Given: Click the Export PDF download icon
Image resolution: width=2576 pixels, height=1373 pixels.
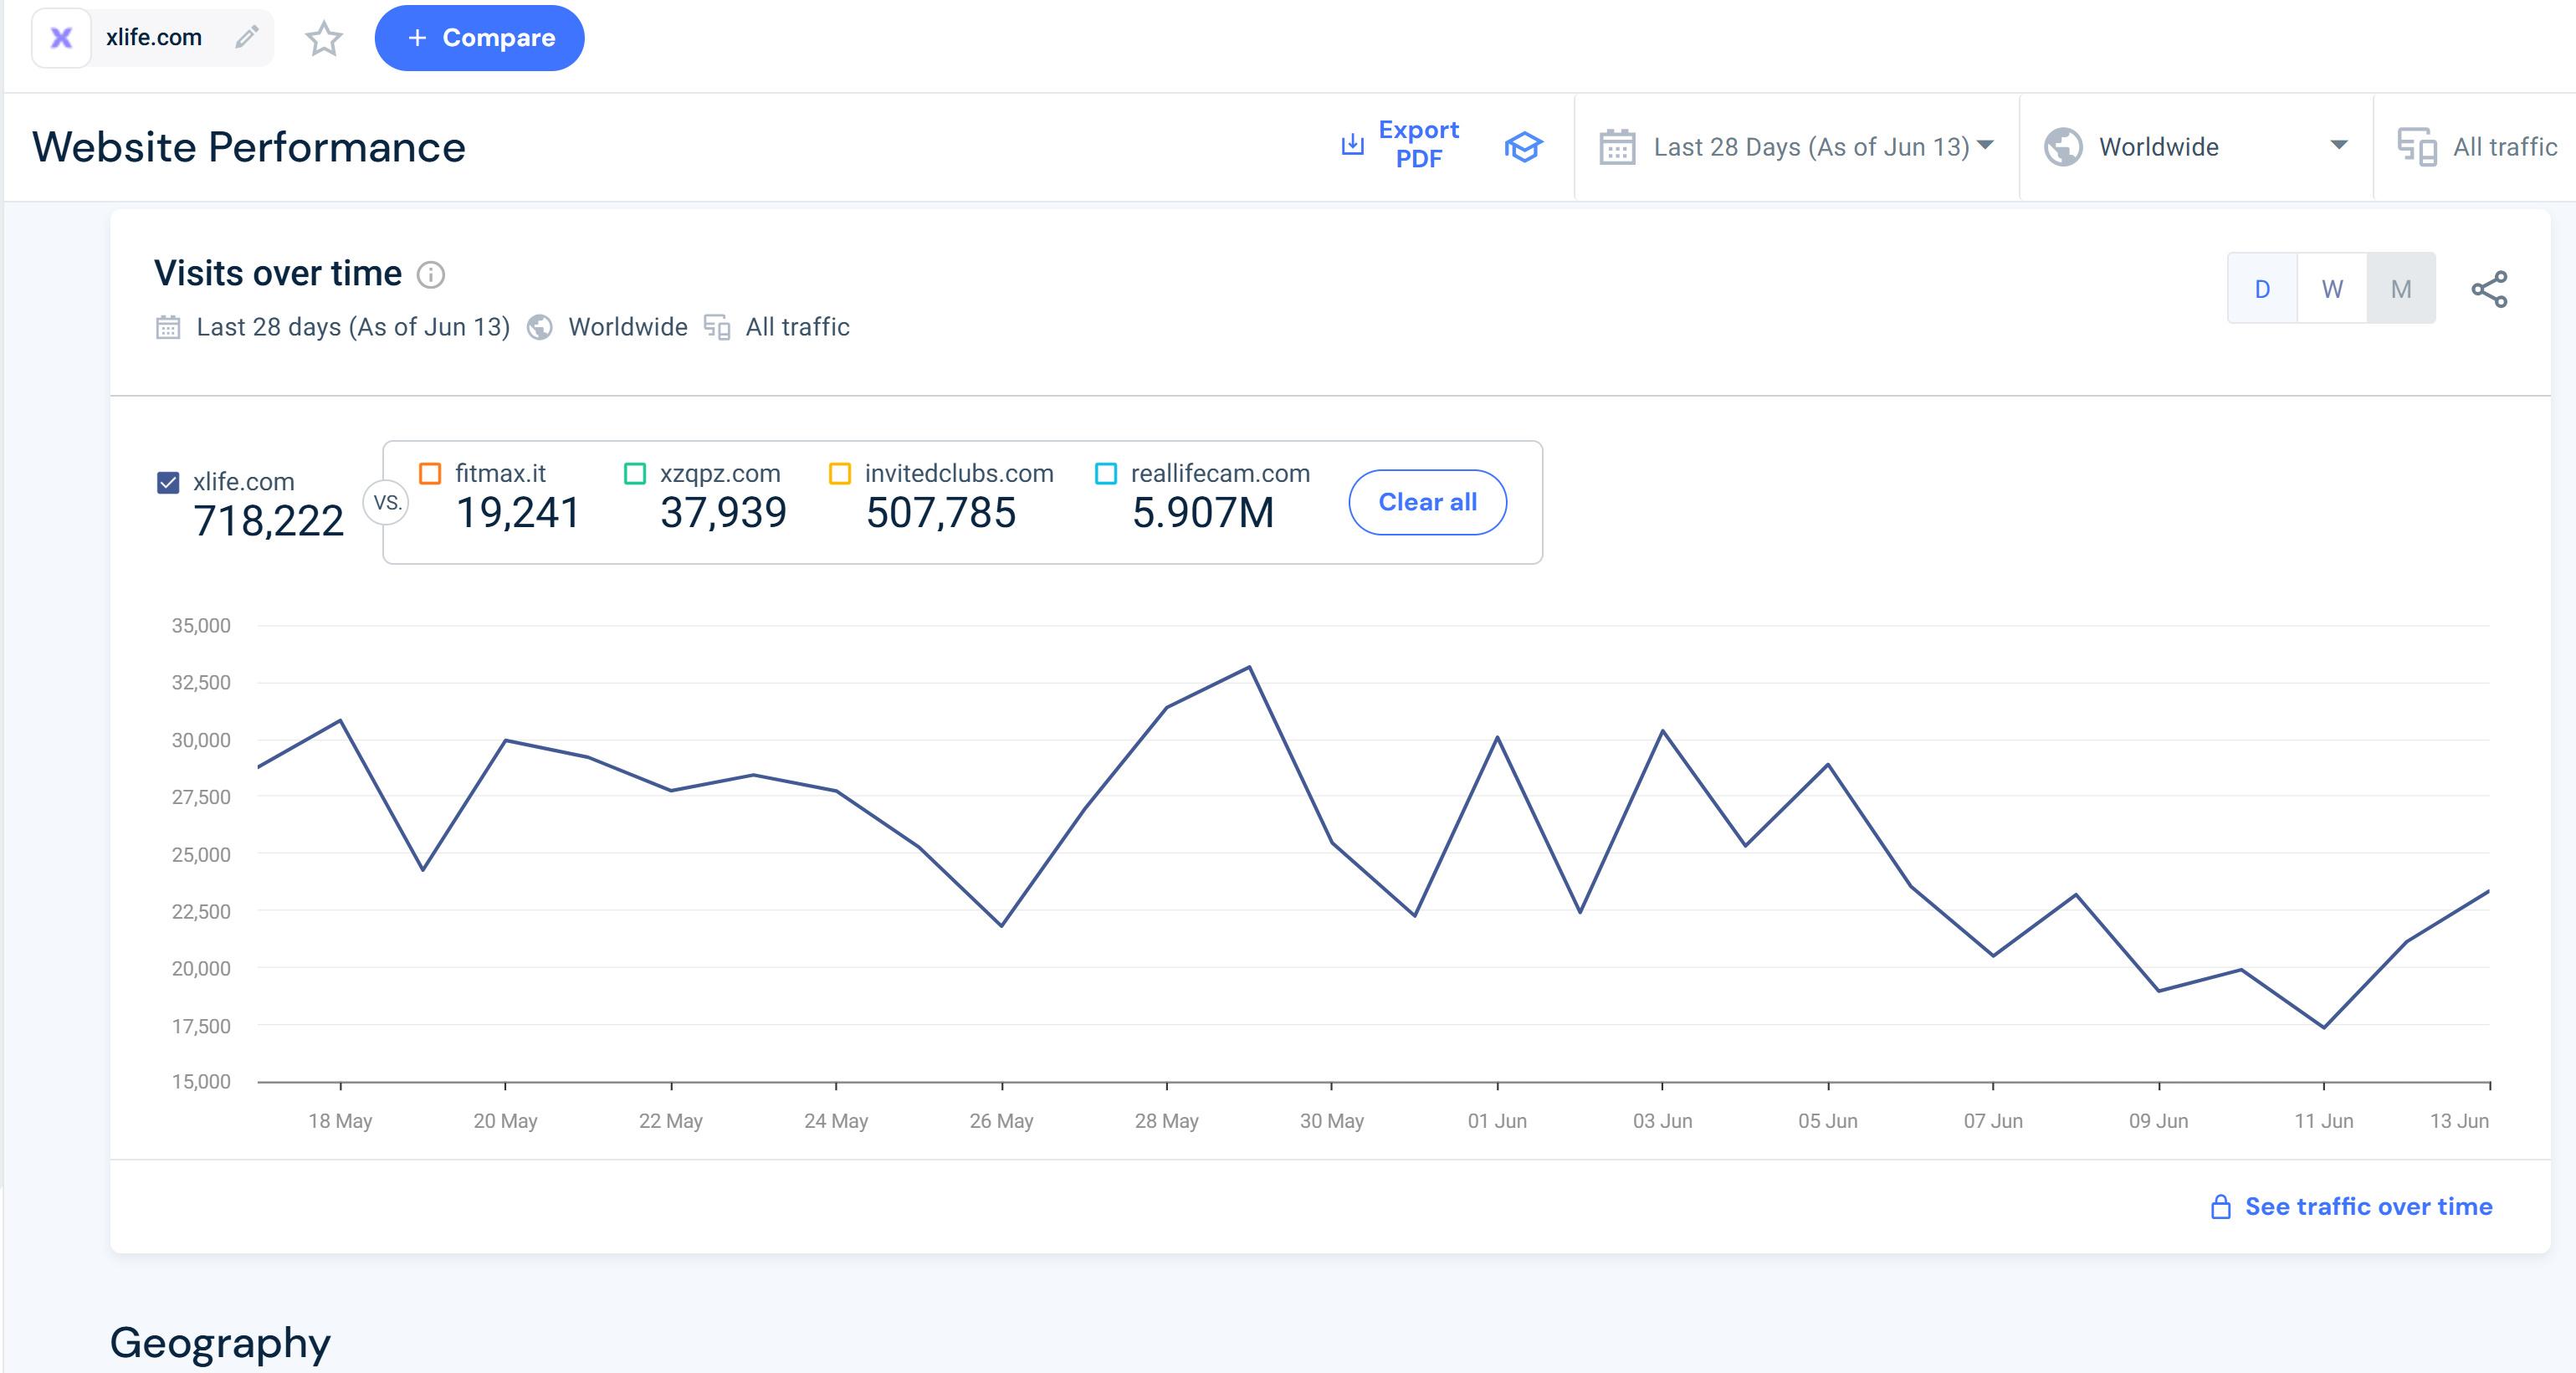Looking at the screenshot, I should [x=1352, y=145].
